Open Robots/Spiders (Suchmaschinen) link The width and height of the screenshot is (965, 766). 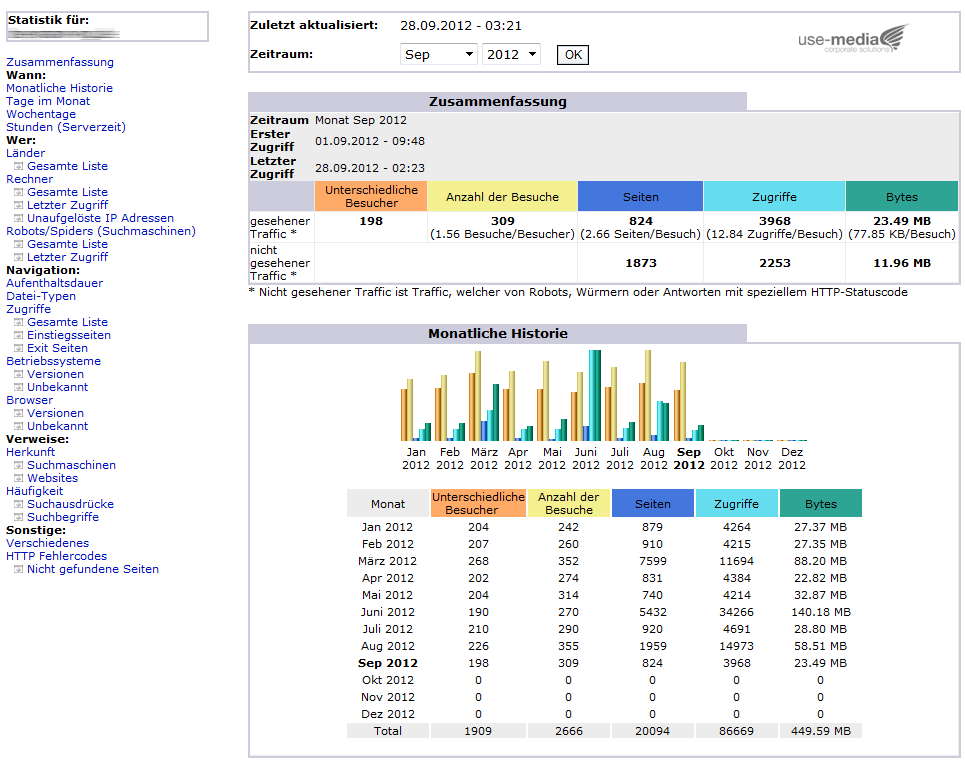click(101, 231)
